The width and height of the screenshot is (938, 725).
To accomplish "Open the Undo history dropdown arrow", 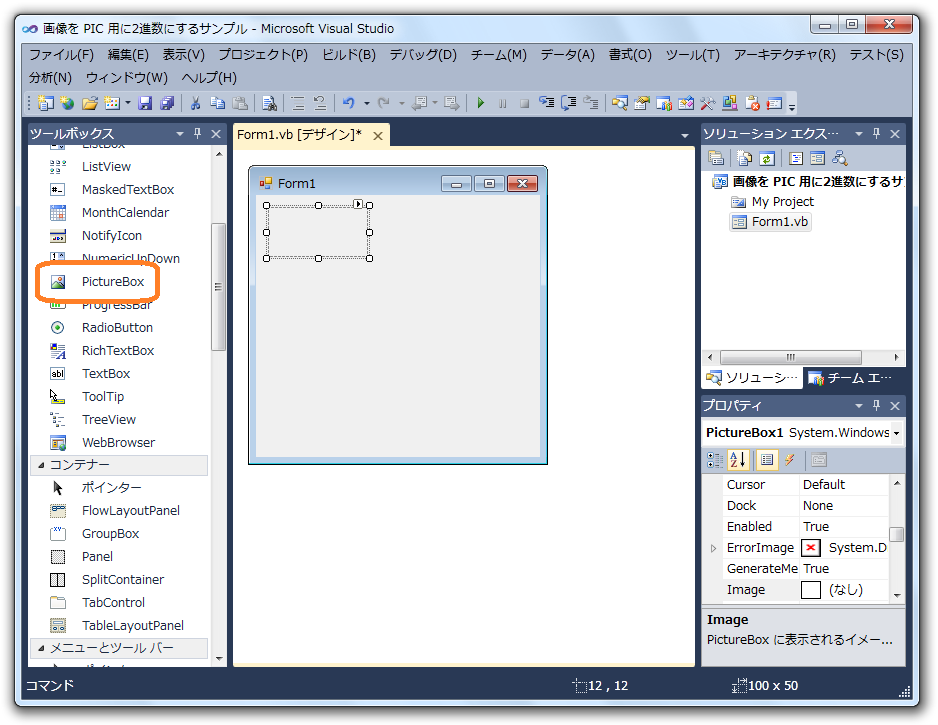I will tap(366, 103).
